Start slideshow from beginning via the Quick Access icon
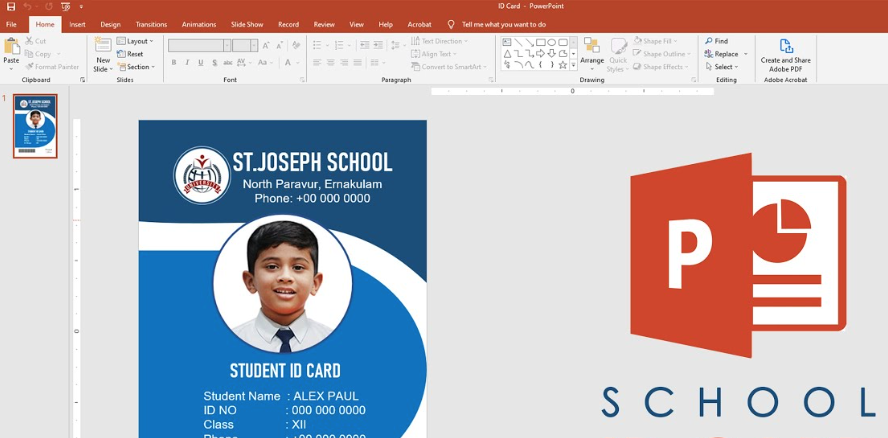The width and height of the screenshot is (888, 438). [x=65, y=6]
